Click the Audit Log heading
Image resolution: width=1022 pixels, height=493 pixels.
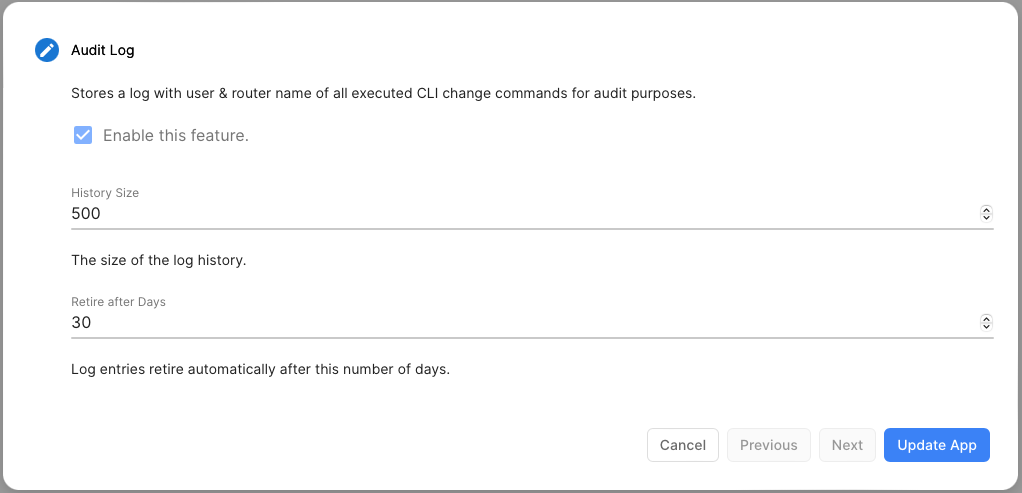[102, 50]
